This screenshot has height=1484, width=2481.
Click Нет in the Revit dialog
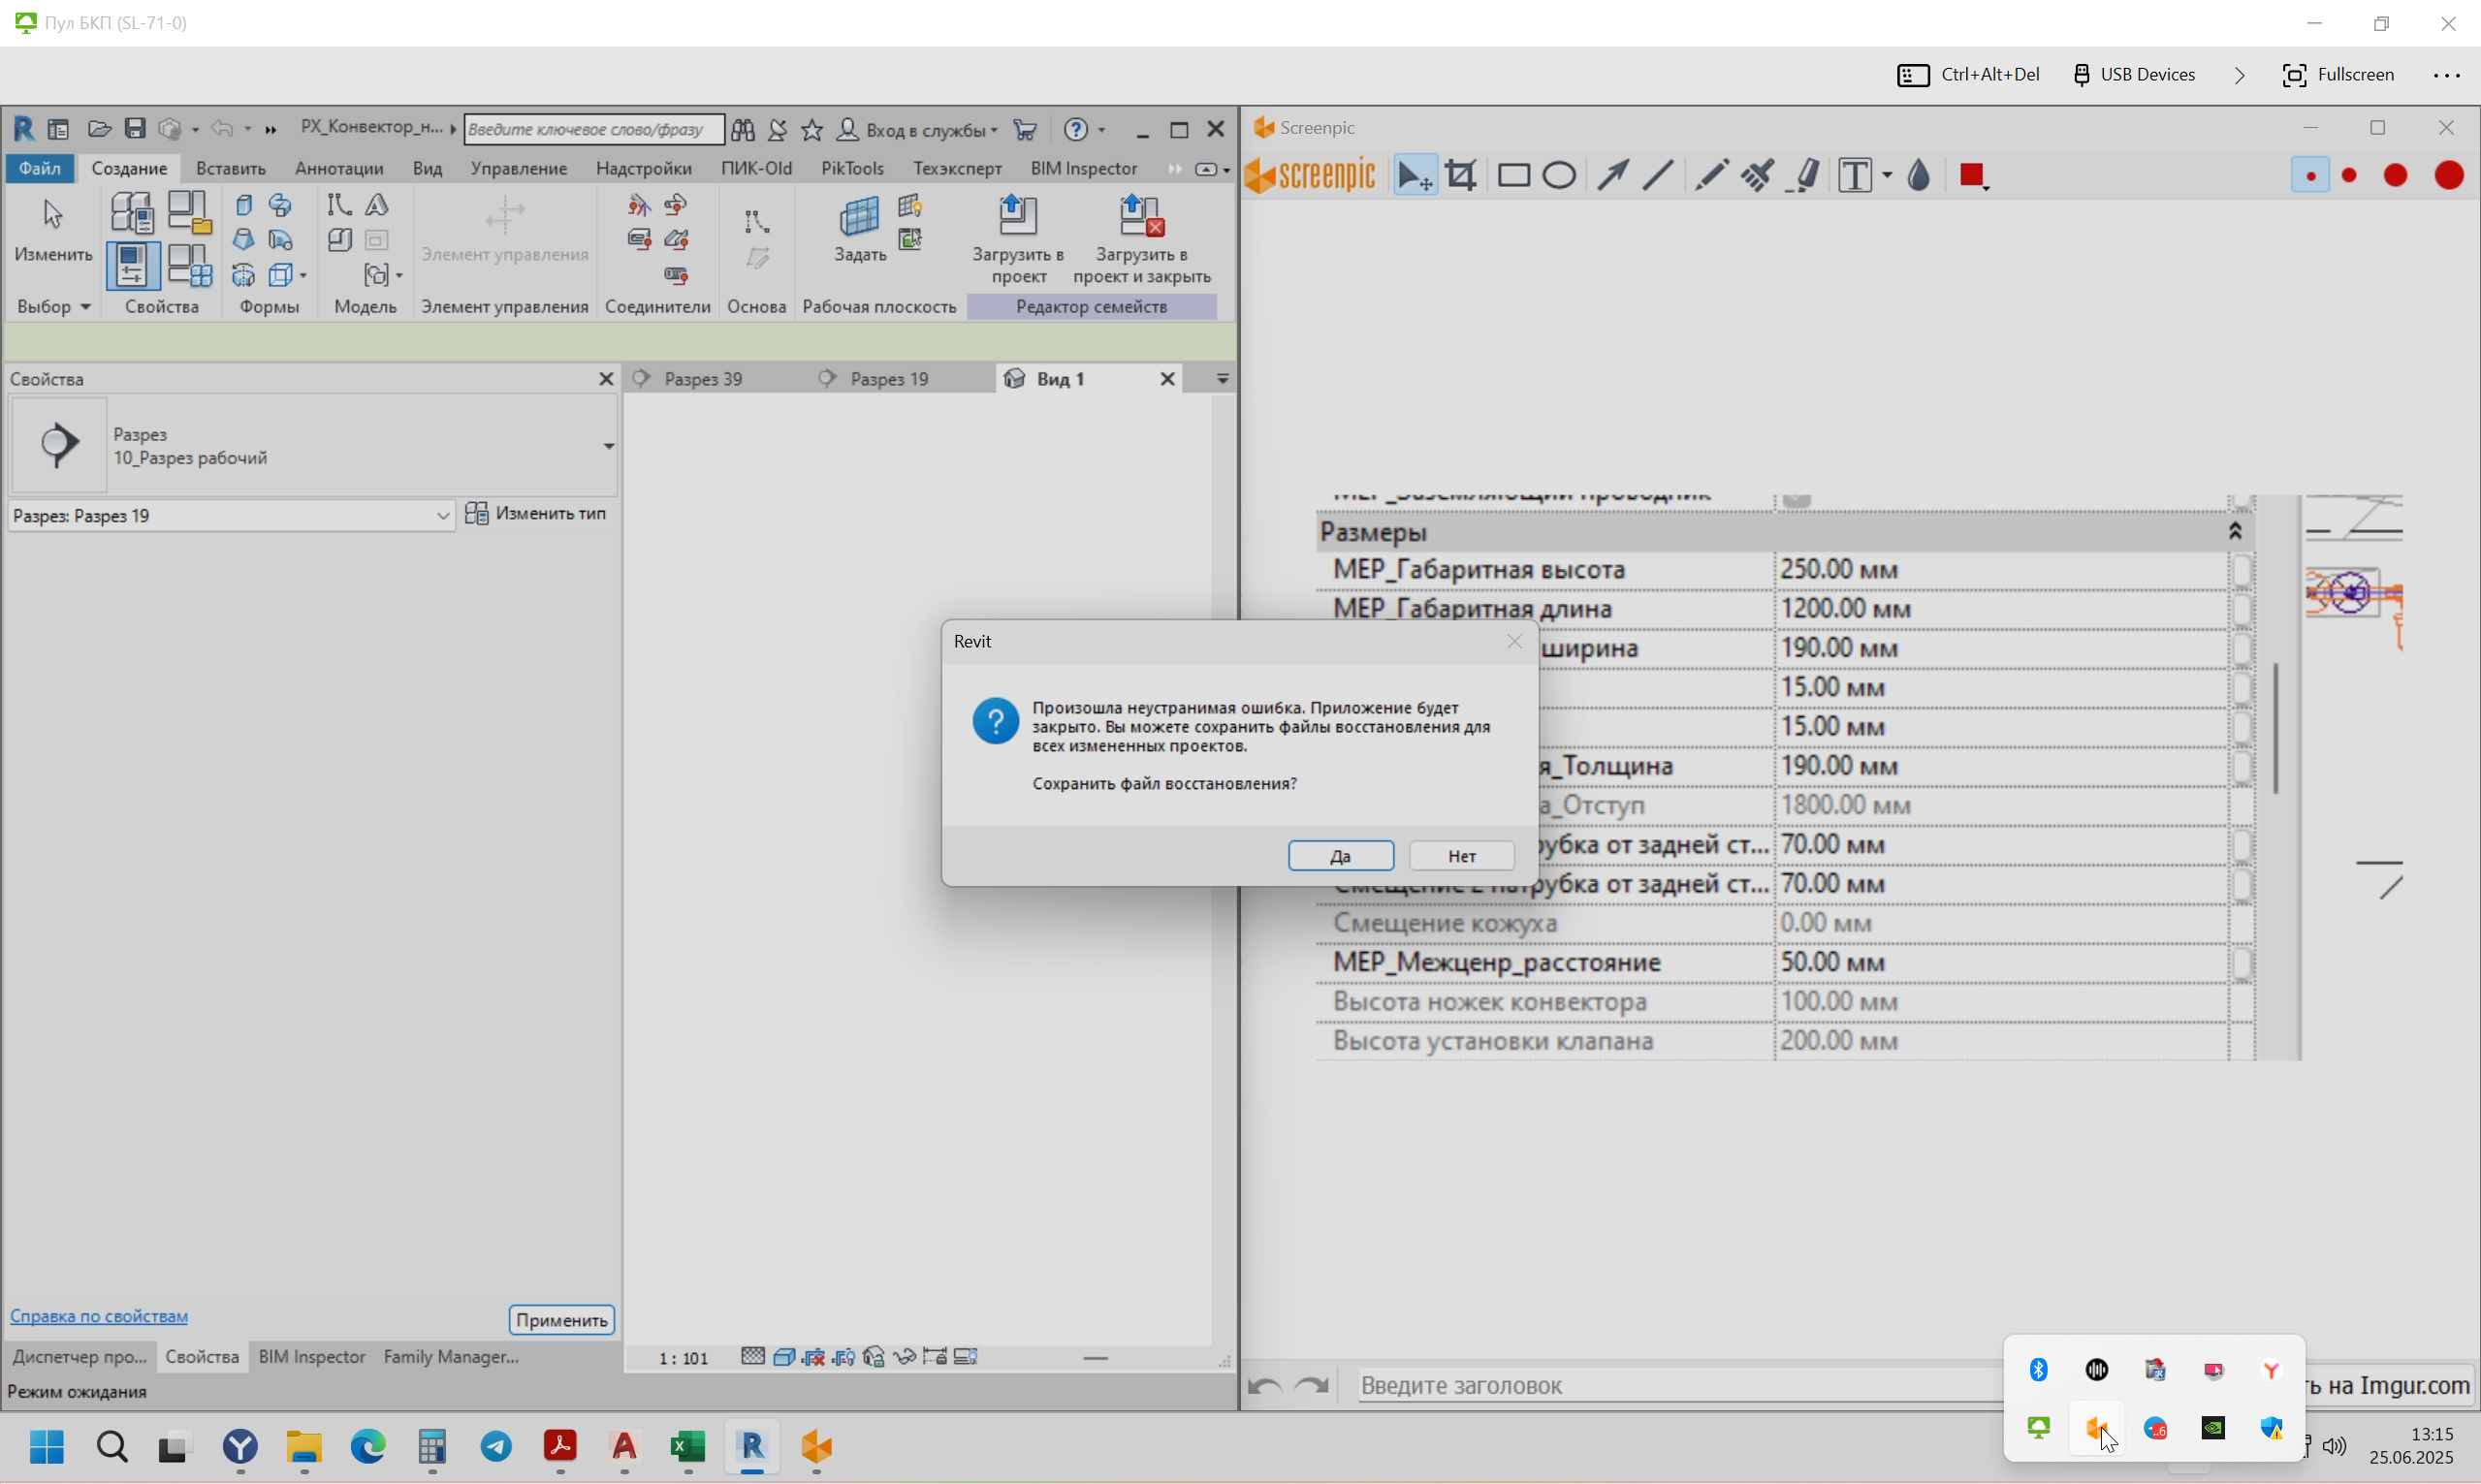tap(1462, 856)
